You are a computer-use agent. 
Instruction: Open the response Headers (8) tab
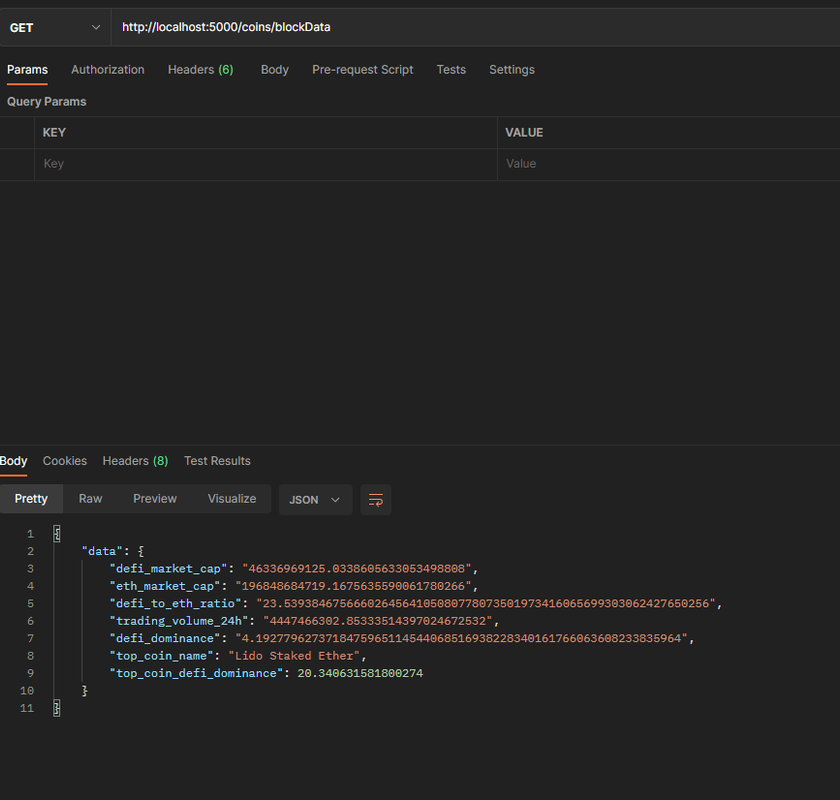click(135, 461)
